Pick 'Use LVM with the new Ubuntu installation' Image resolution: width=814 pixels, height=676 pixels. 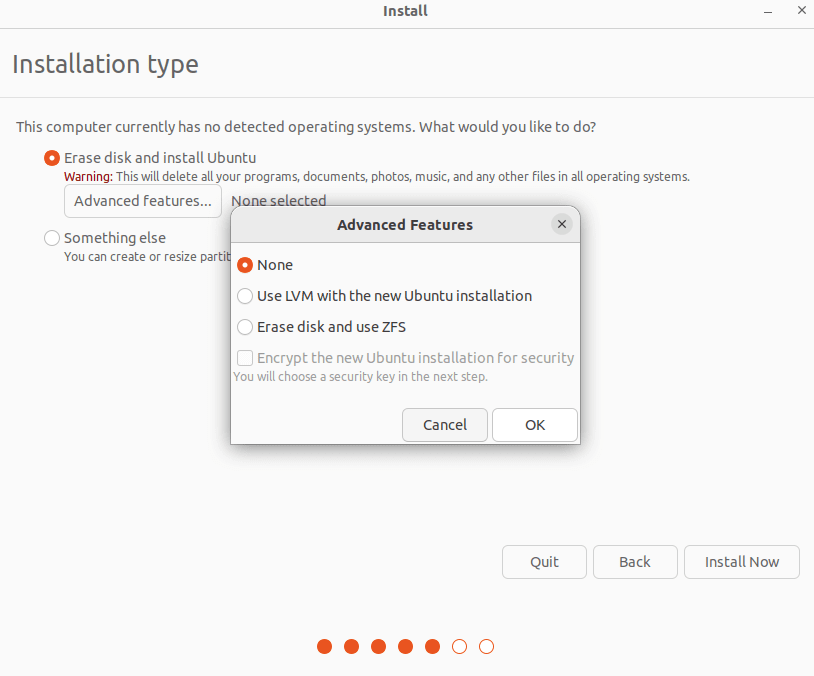point(245,296)
